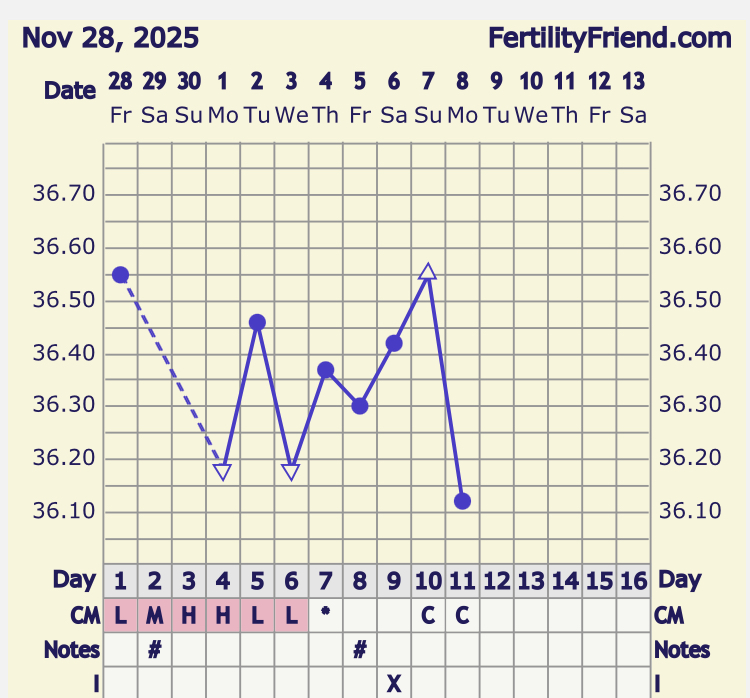Click the temperature point on cycle day 5
Screen dimensions: 750x698
(257, 322)
